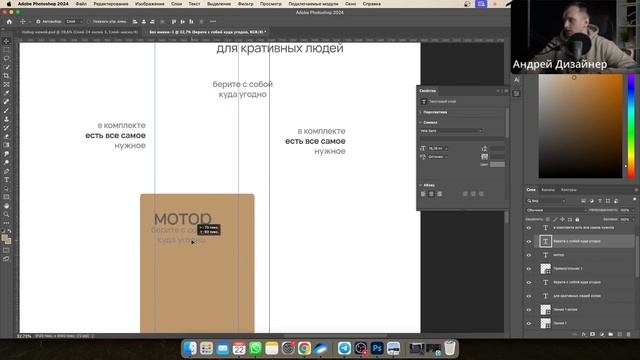Left-align text in paragraph section
The image size is (640, 360).
[423, 194]
